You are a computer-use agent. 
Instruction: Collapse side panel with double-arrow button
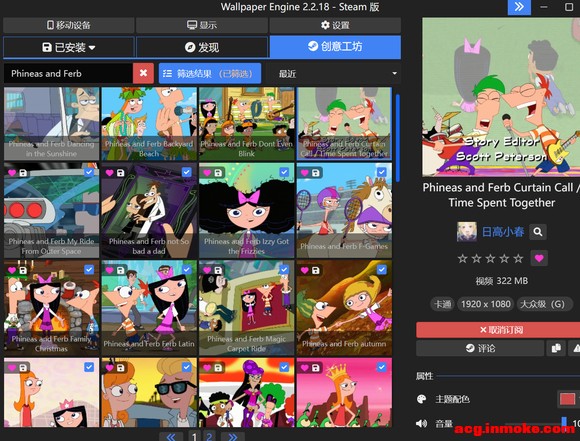519,7
